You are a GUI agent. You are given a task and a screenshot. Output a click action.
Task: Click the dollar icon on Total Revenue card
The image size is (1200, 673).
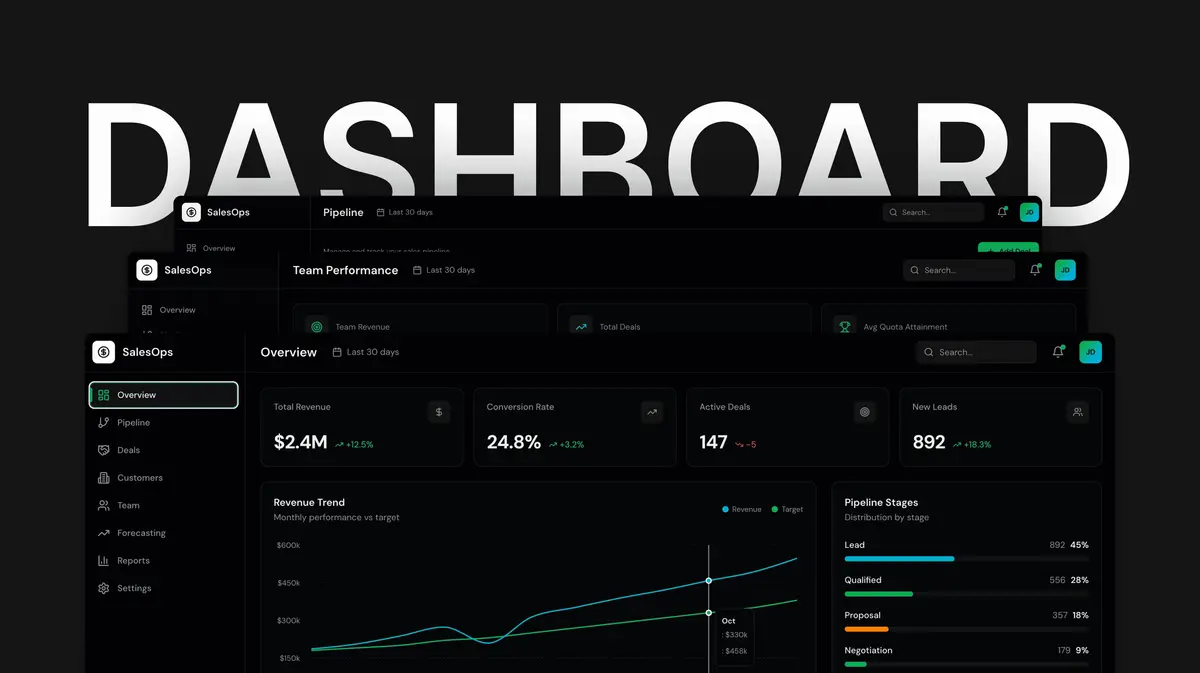439,411
